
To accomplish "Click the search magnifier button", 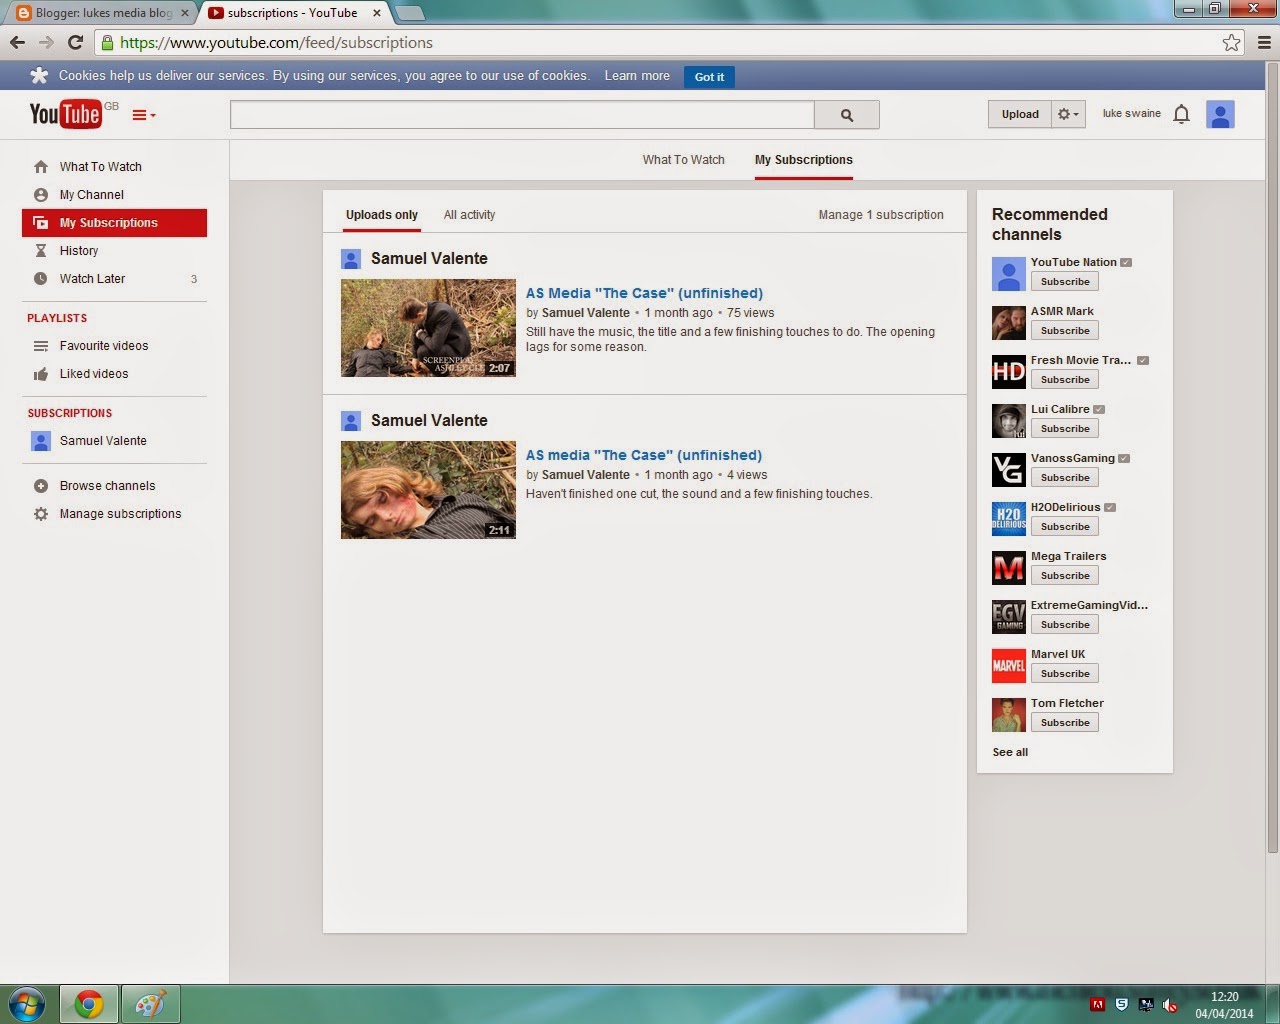I will pyautogui.click(x=847, y=115).
